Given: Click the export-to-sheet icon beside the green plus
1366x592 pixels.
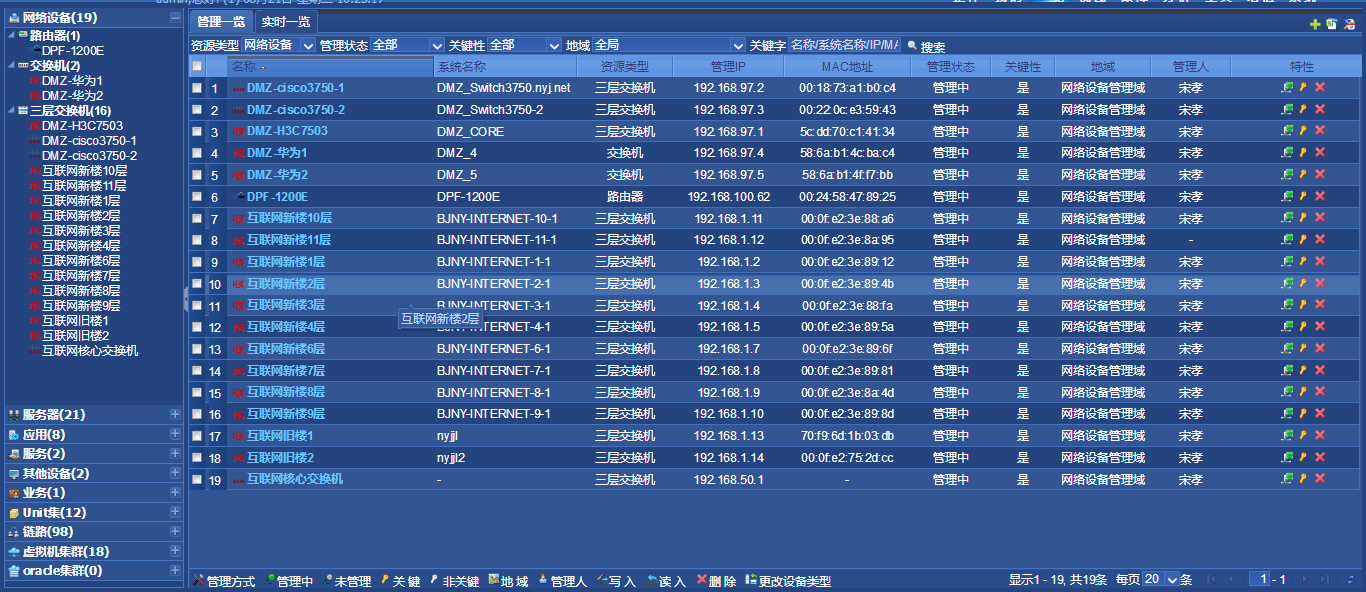Looking at the screenshot, I should click(x=1331, y=24).
